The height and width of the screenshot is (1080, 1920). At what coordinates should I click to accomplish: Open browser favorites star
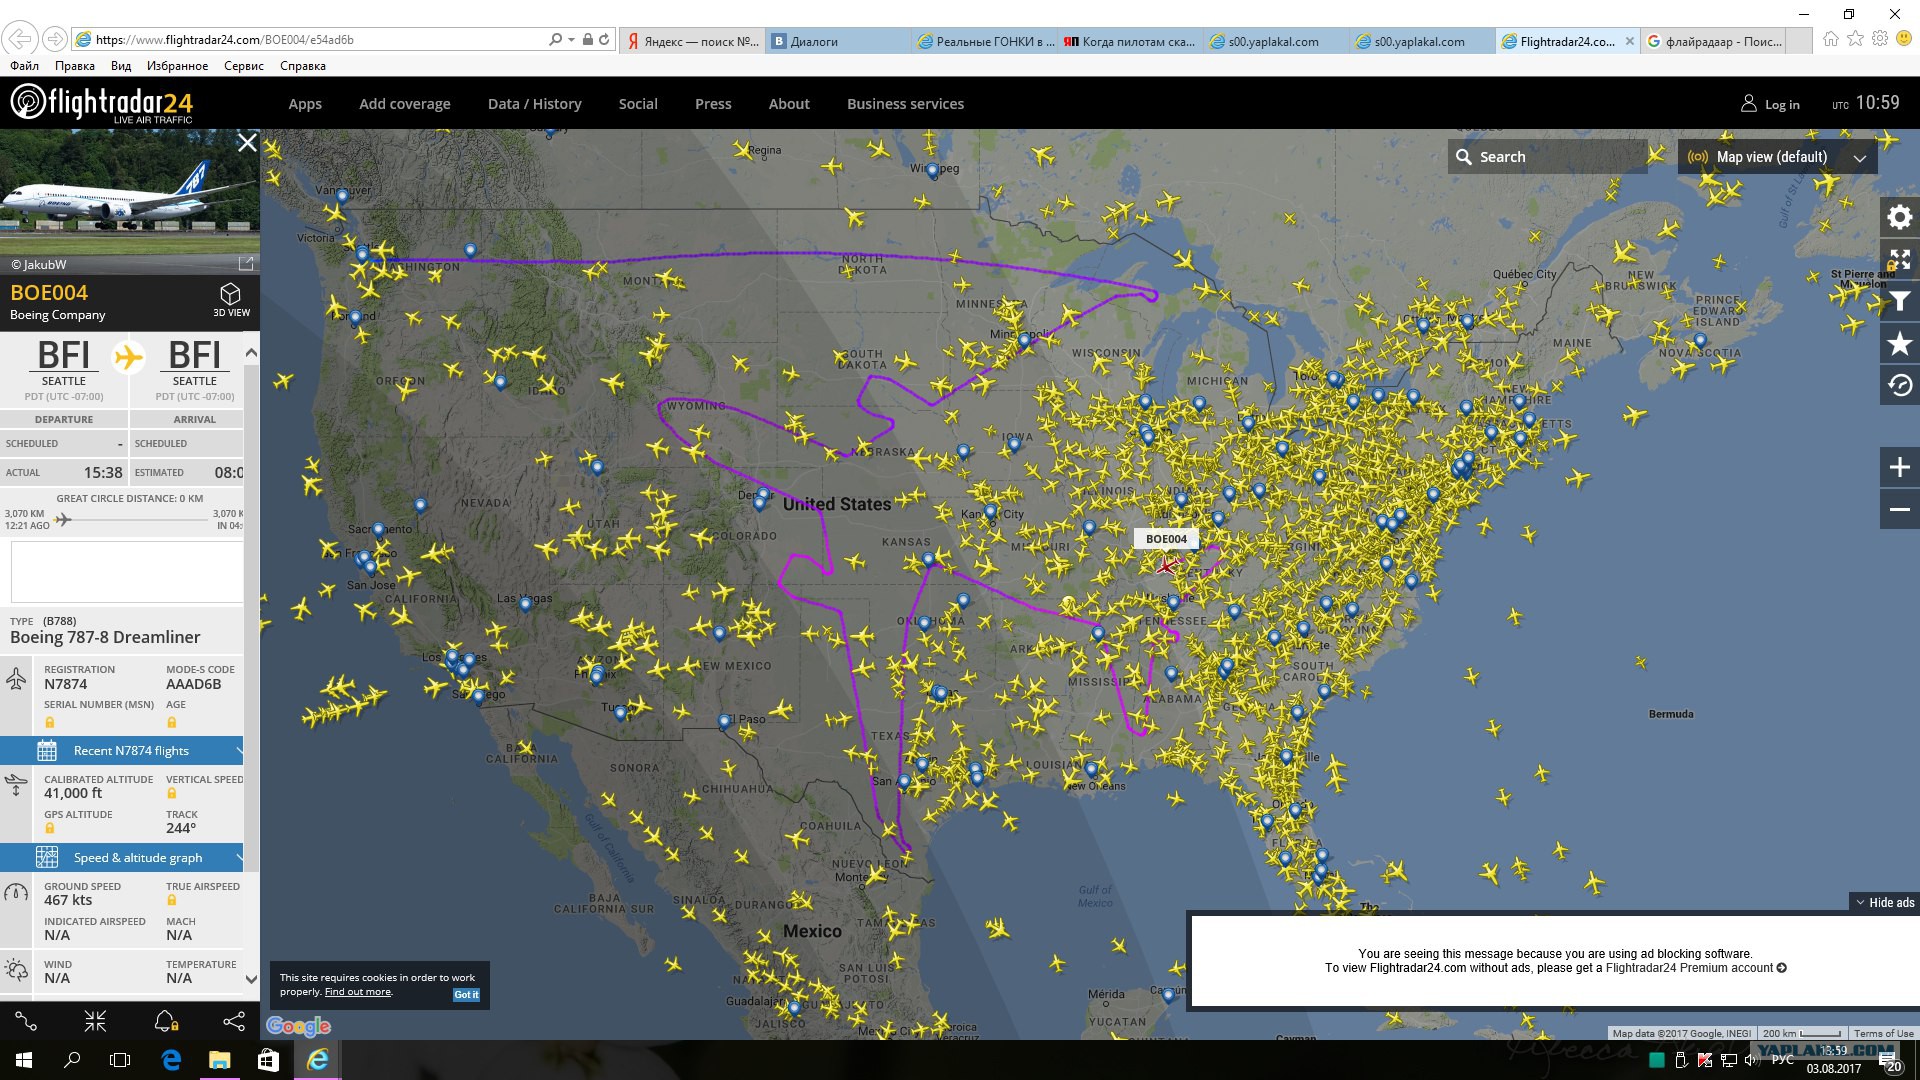click(x=1855, y=39)
